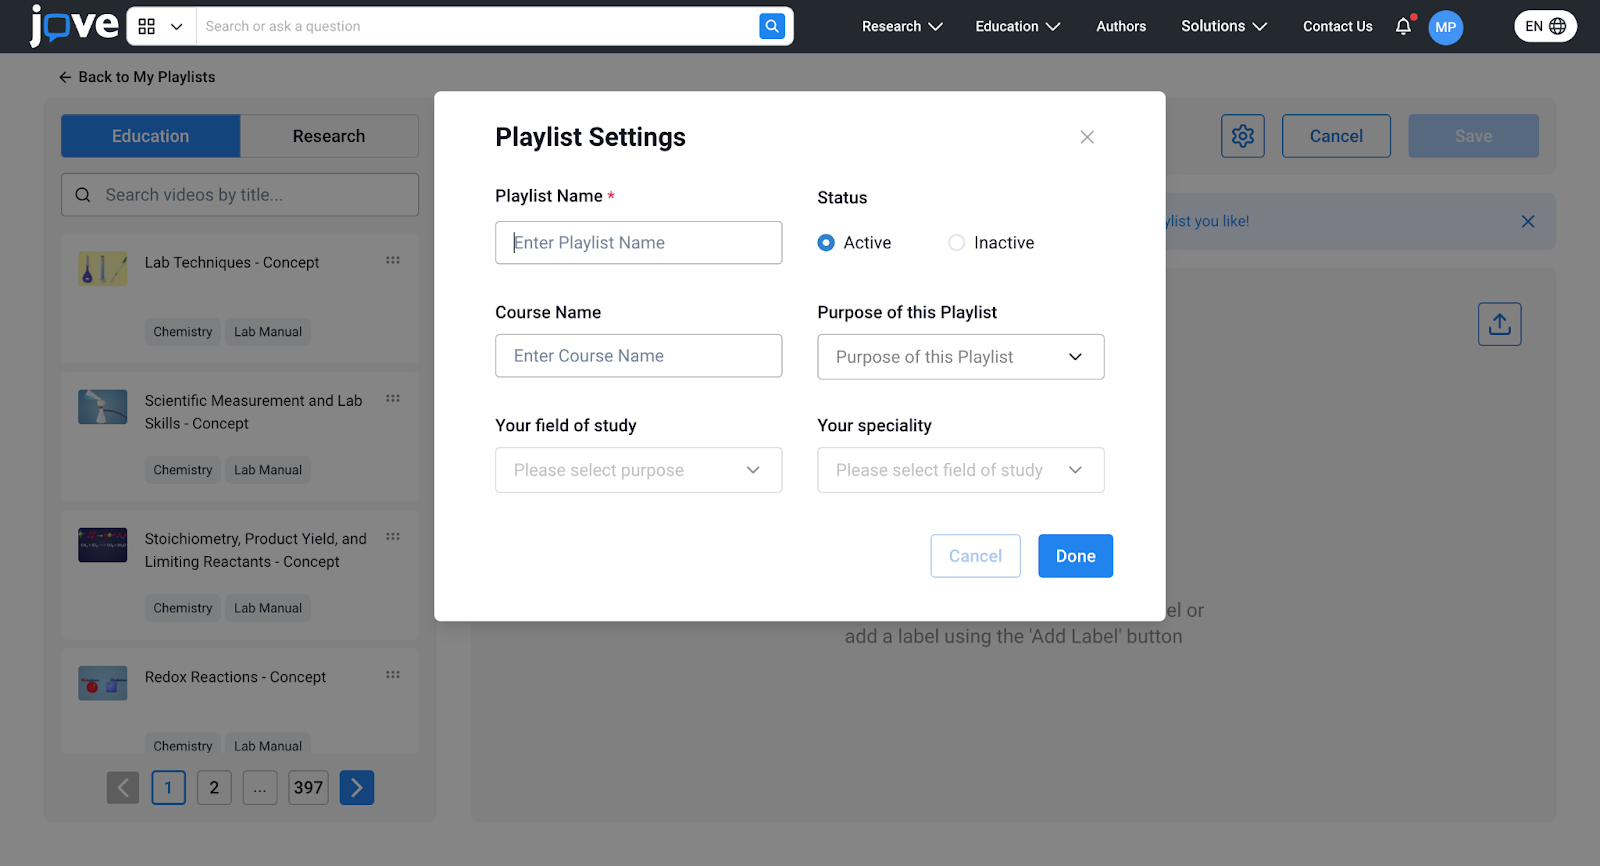Click the Chemistry tag under Scientific Measurement
Image resolution: width=1600 pixels, height=866 pixels.
[x=183, y=470]
